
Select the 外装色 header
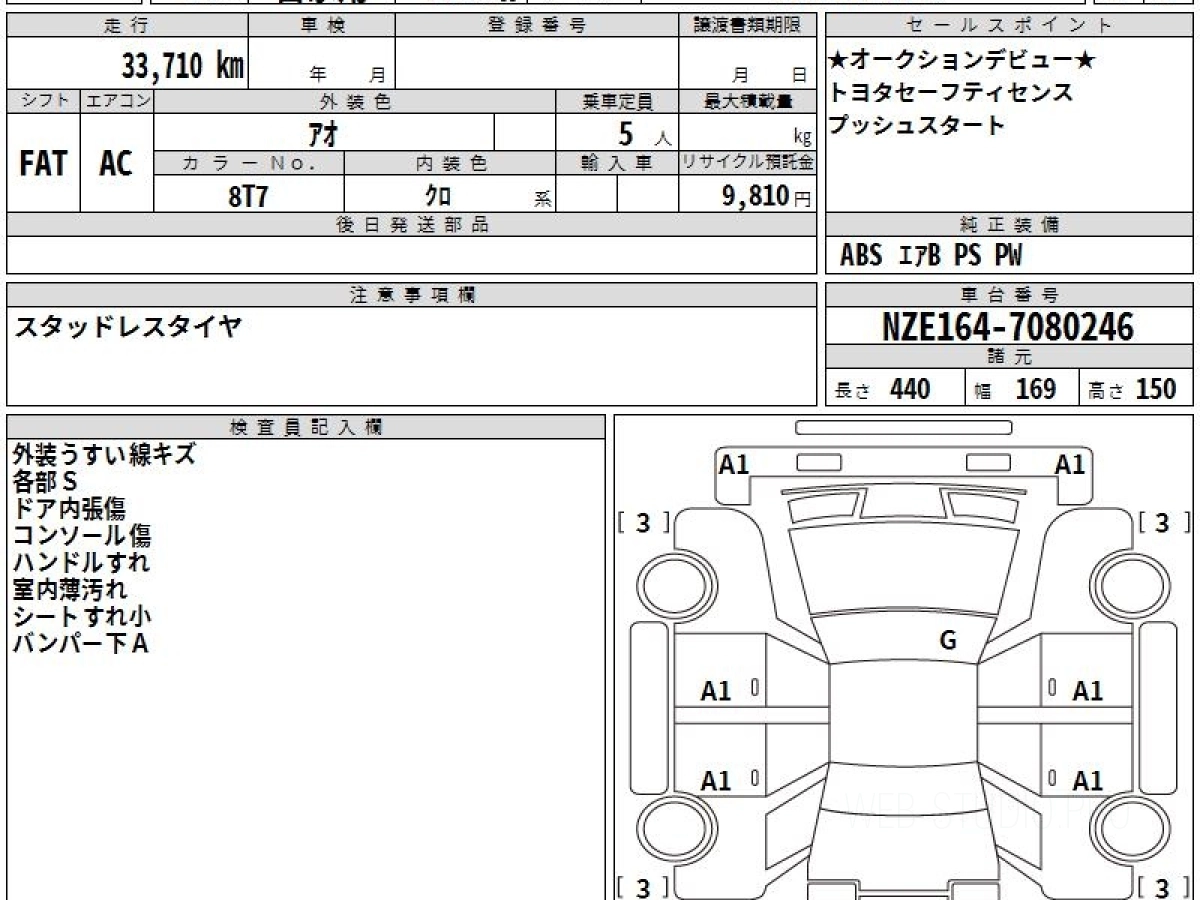pos(355,101)
